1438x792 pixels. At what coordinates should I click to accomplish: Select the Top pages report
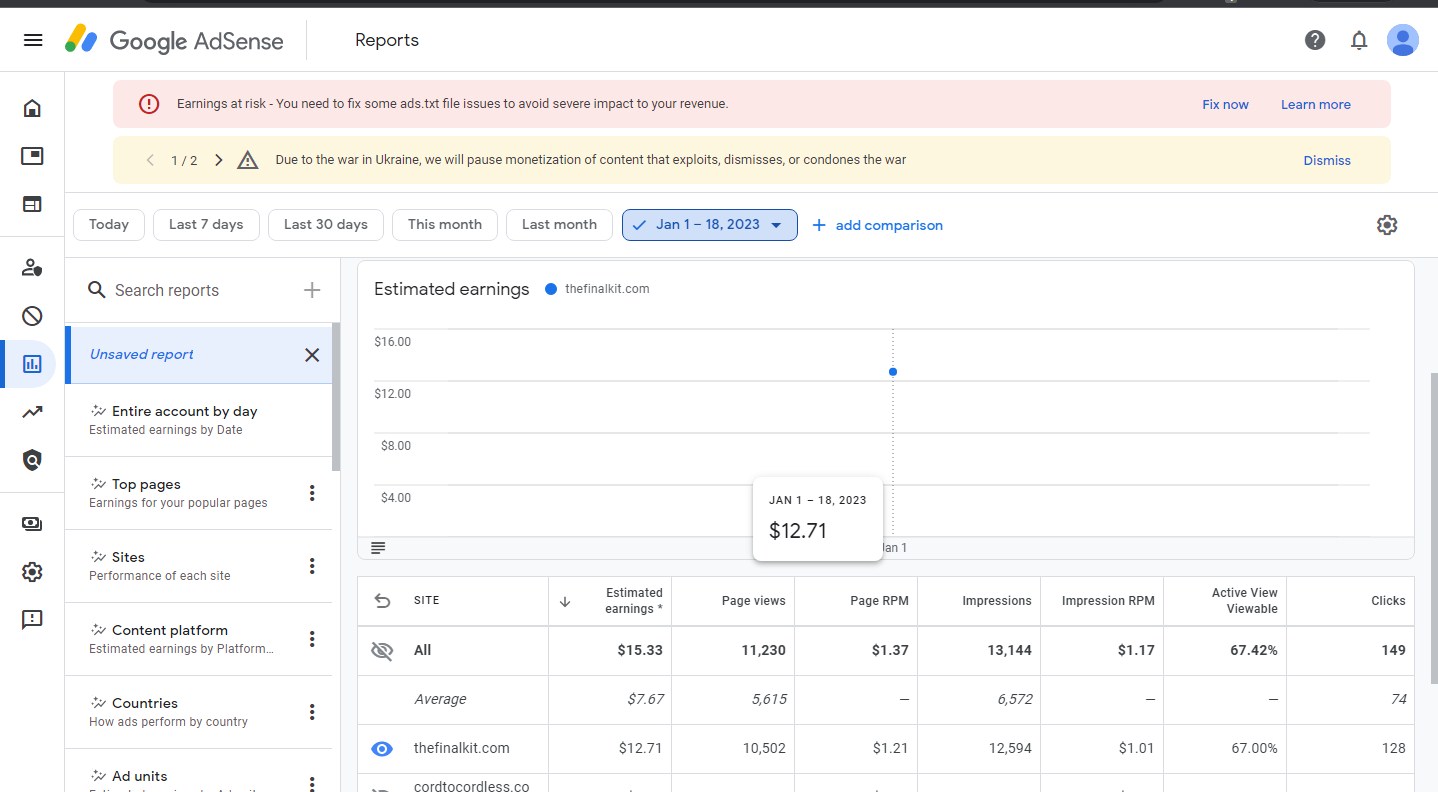[198, 493]
